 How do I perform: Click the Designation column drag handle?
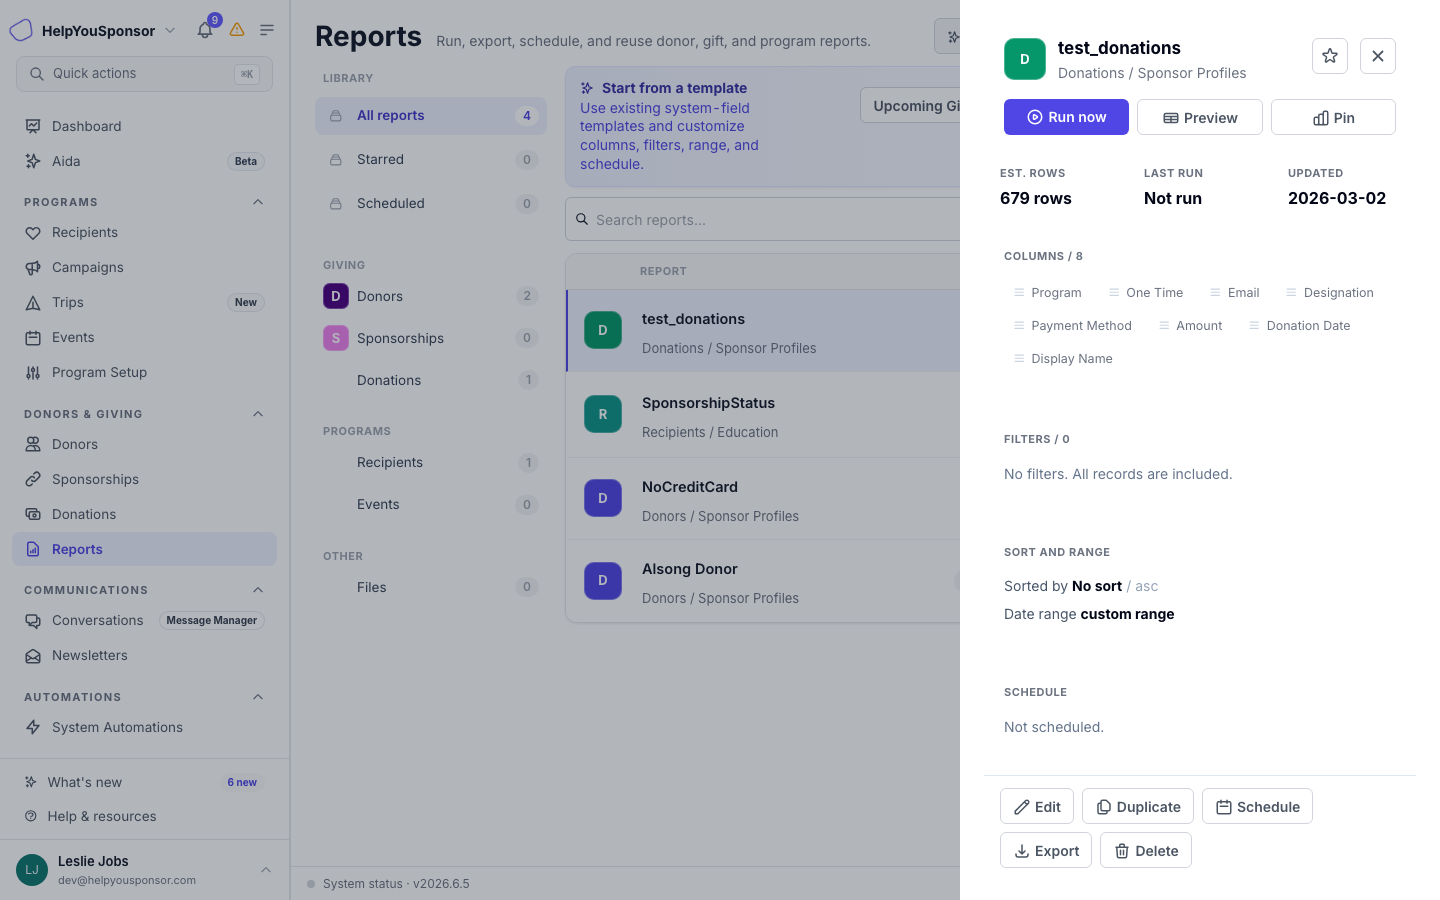point(1291,293)
